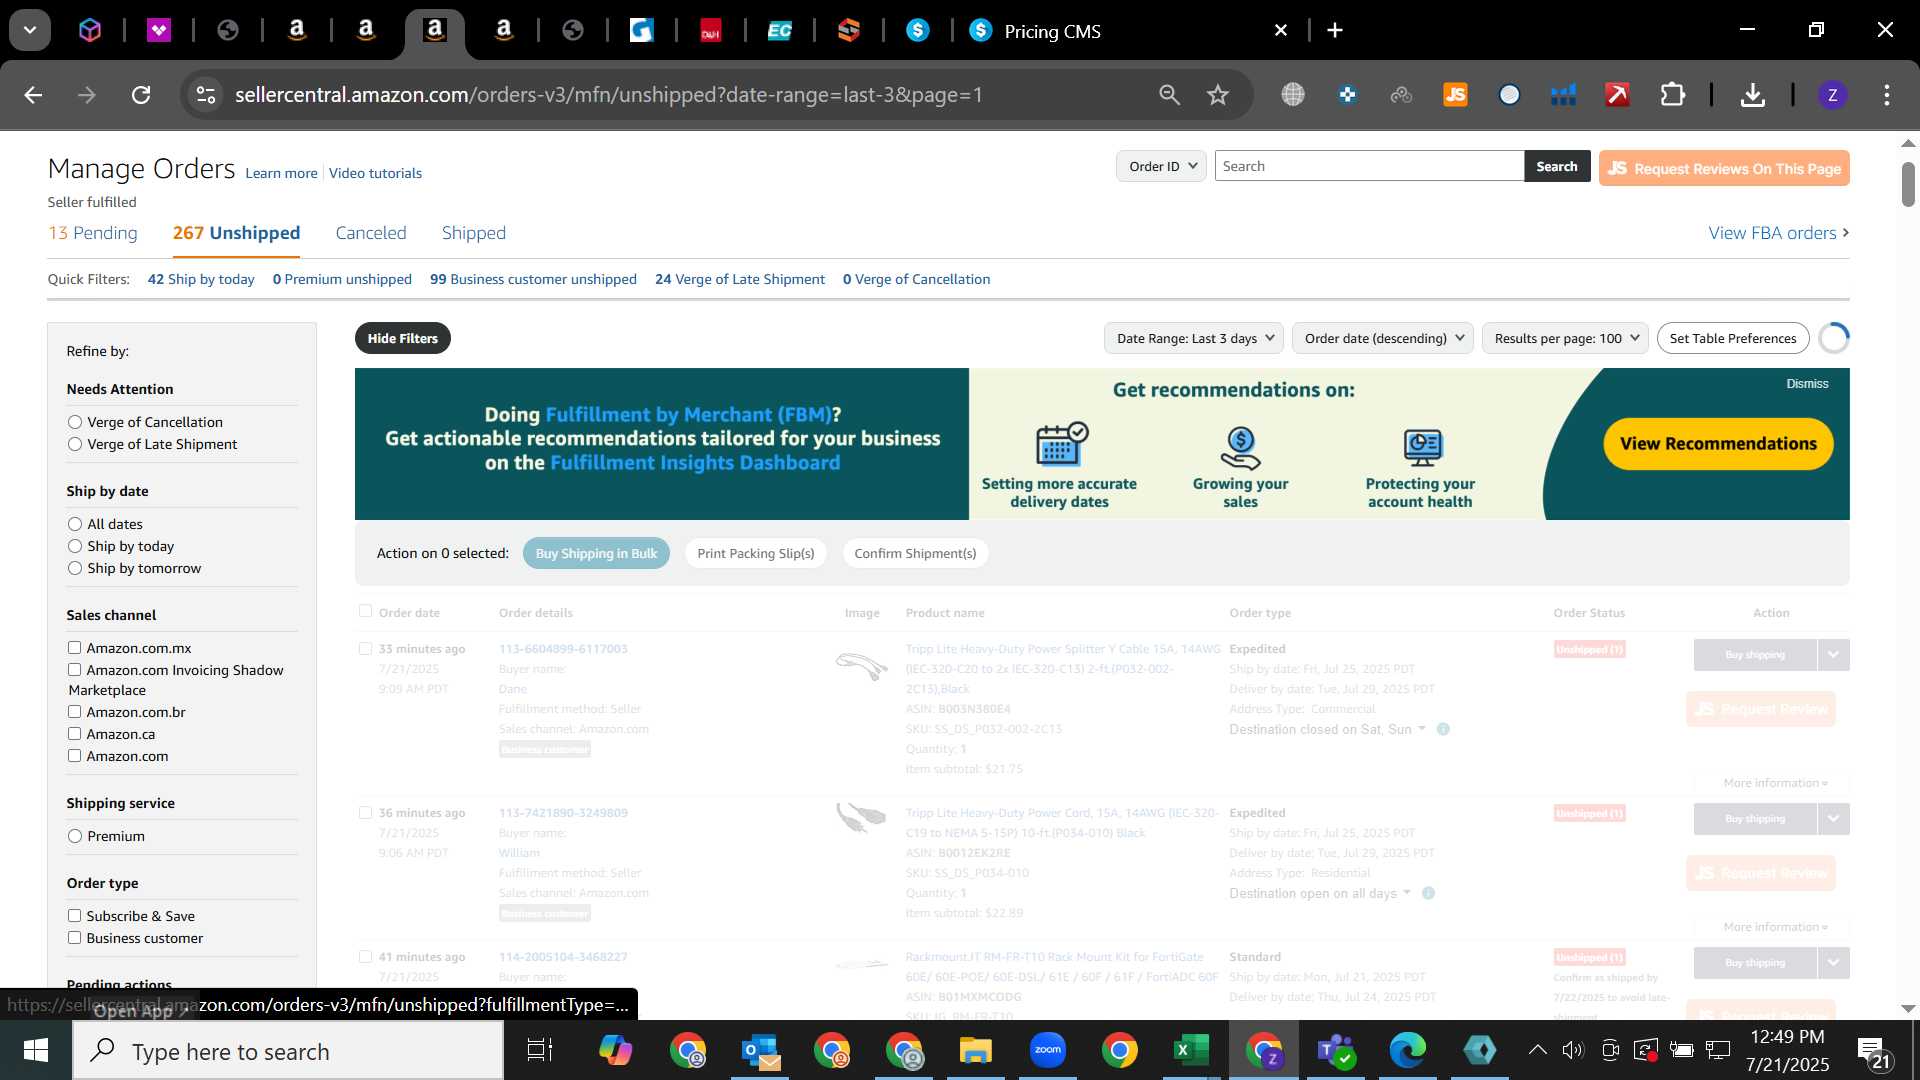1920x1080 pixels.
Task: Expand More information under first order
Action: click(1774, 783)
